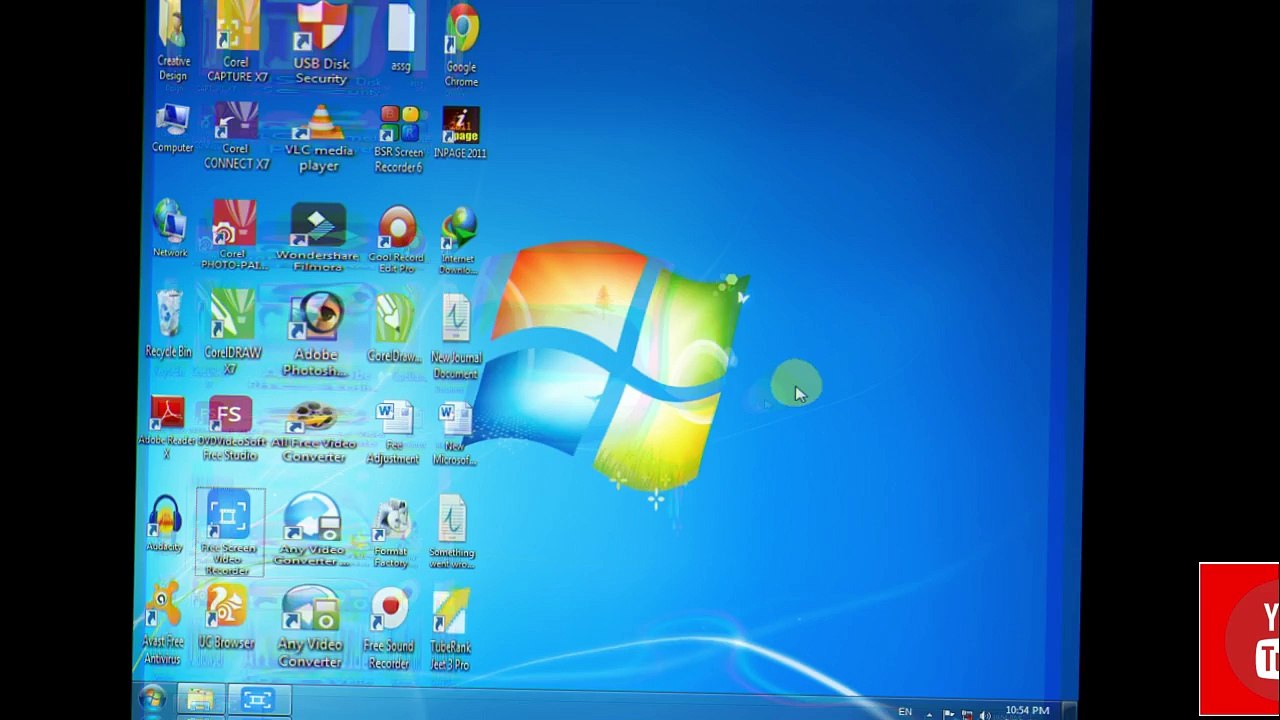Open Internet Download Manager shortcut
This screenshot has height=720, width=1280.
pyautogui.click(x=458, y=241)
